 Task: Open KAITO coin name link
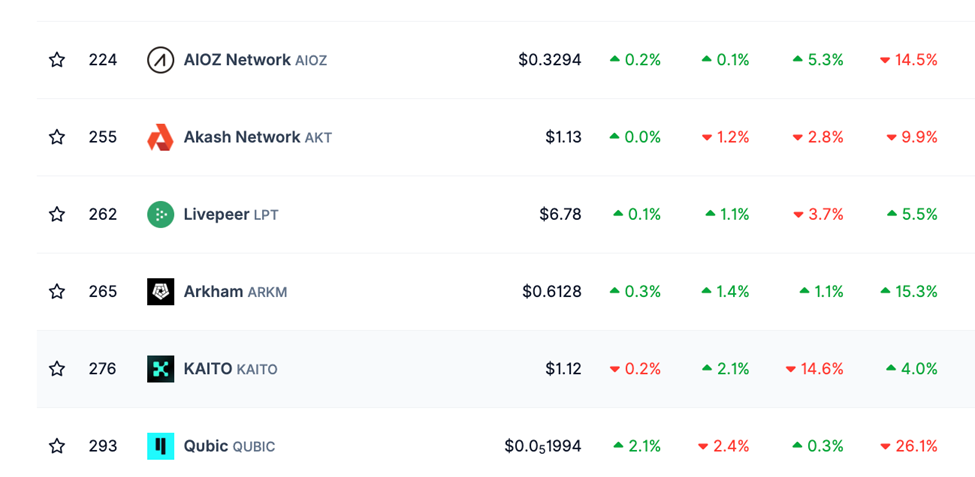(x=230, y=369)
